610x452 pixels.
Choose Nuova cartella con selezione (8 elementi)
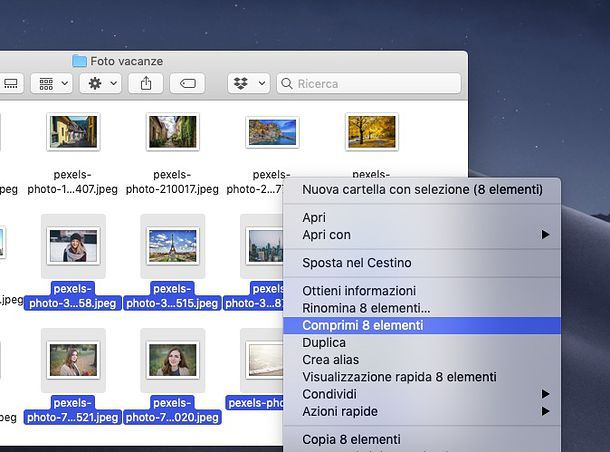click(x=422, y=189)
